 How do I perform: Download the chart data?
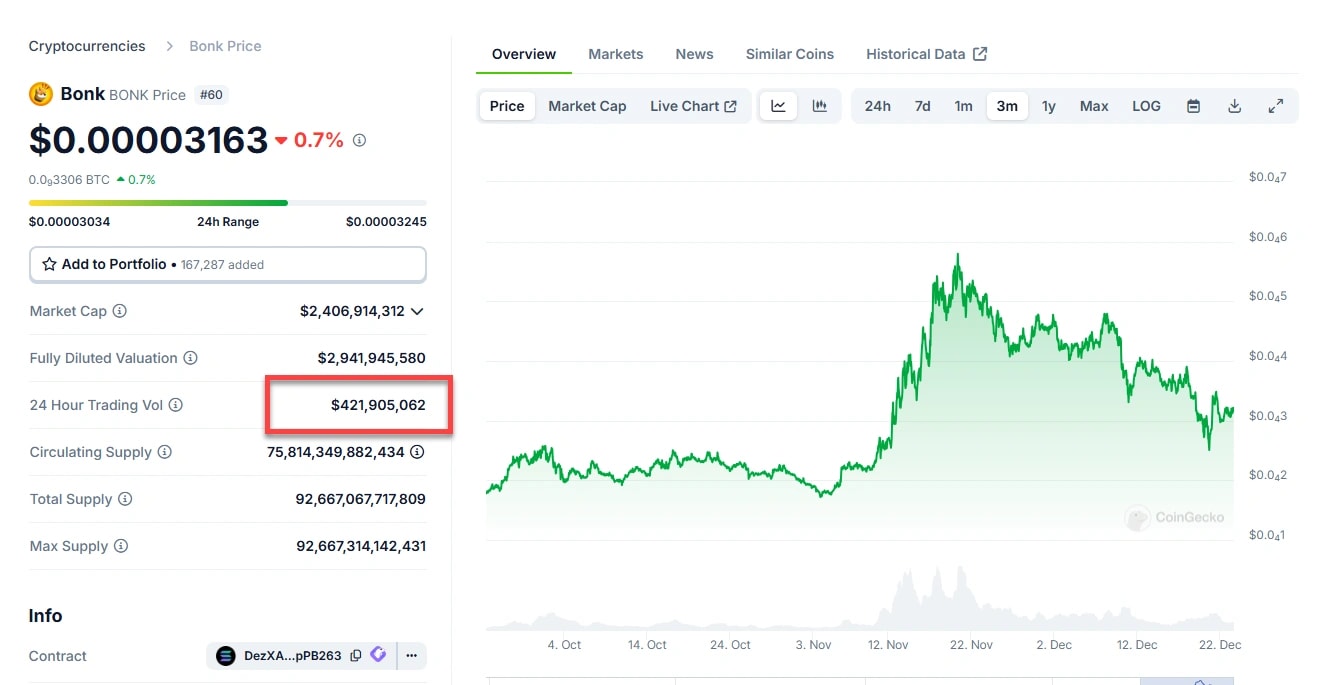click(1235, 106)
